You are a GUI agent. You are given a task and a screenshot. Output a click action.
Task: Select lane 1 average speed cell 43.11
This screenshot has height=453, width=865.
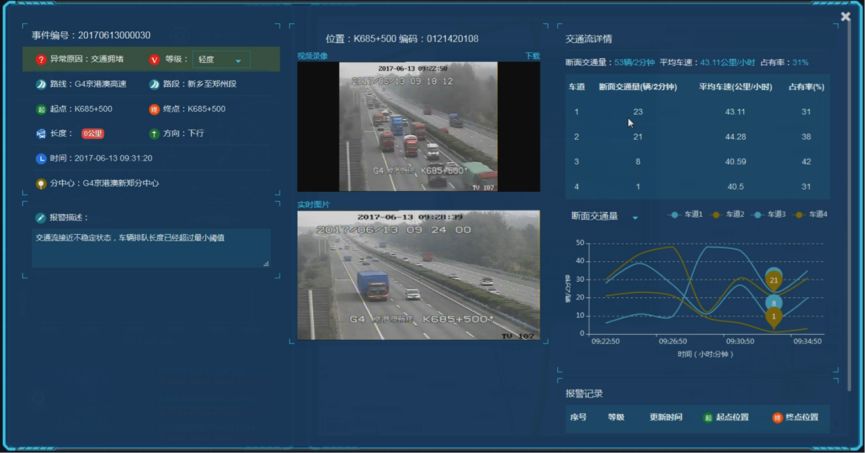(735, 112)
